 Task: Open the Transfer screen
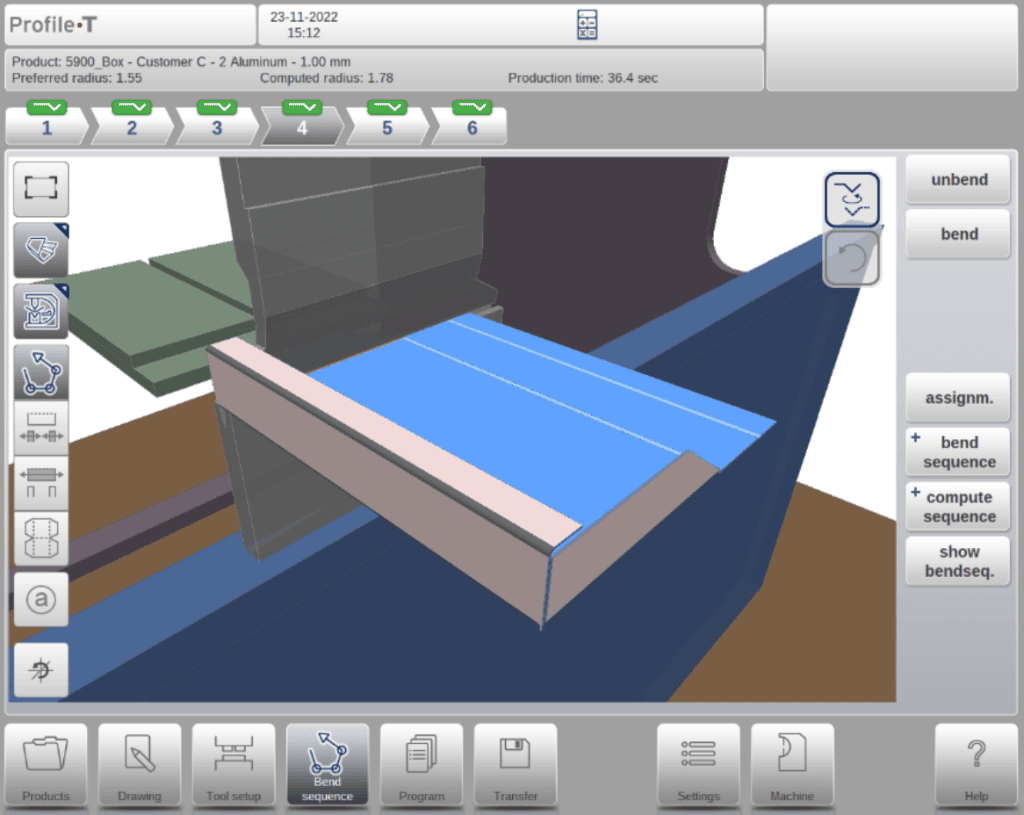pos(515,765)
